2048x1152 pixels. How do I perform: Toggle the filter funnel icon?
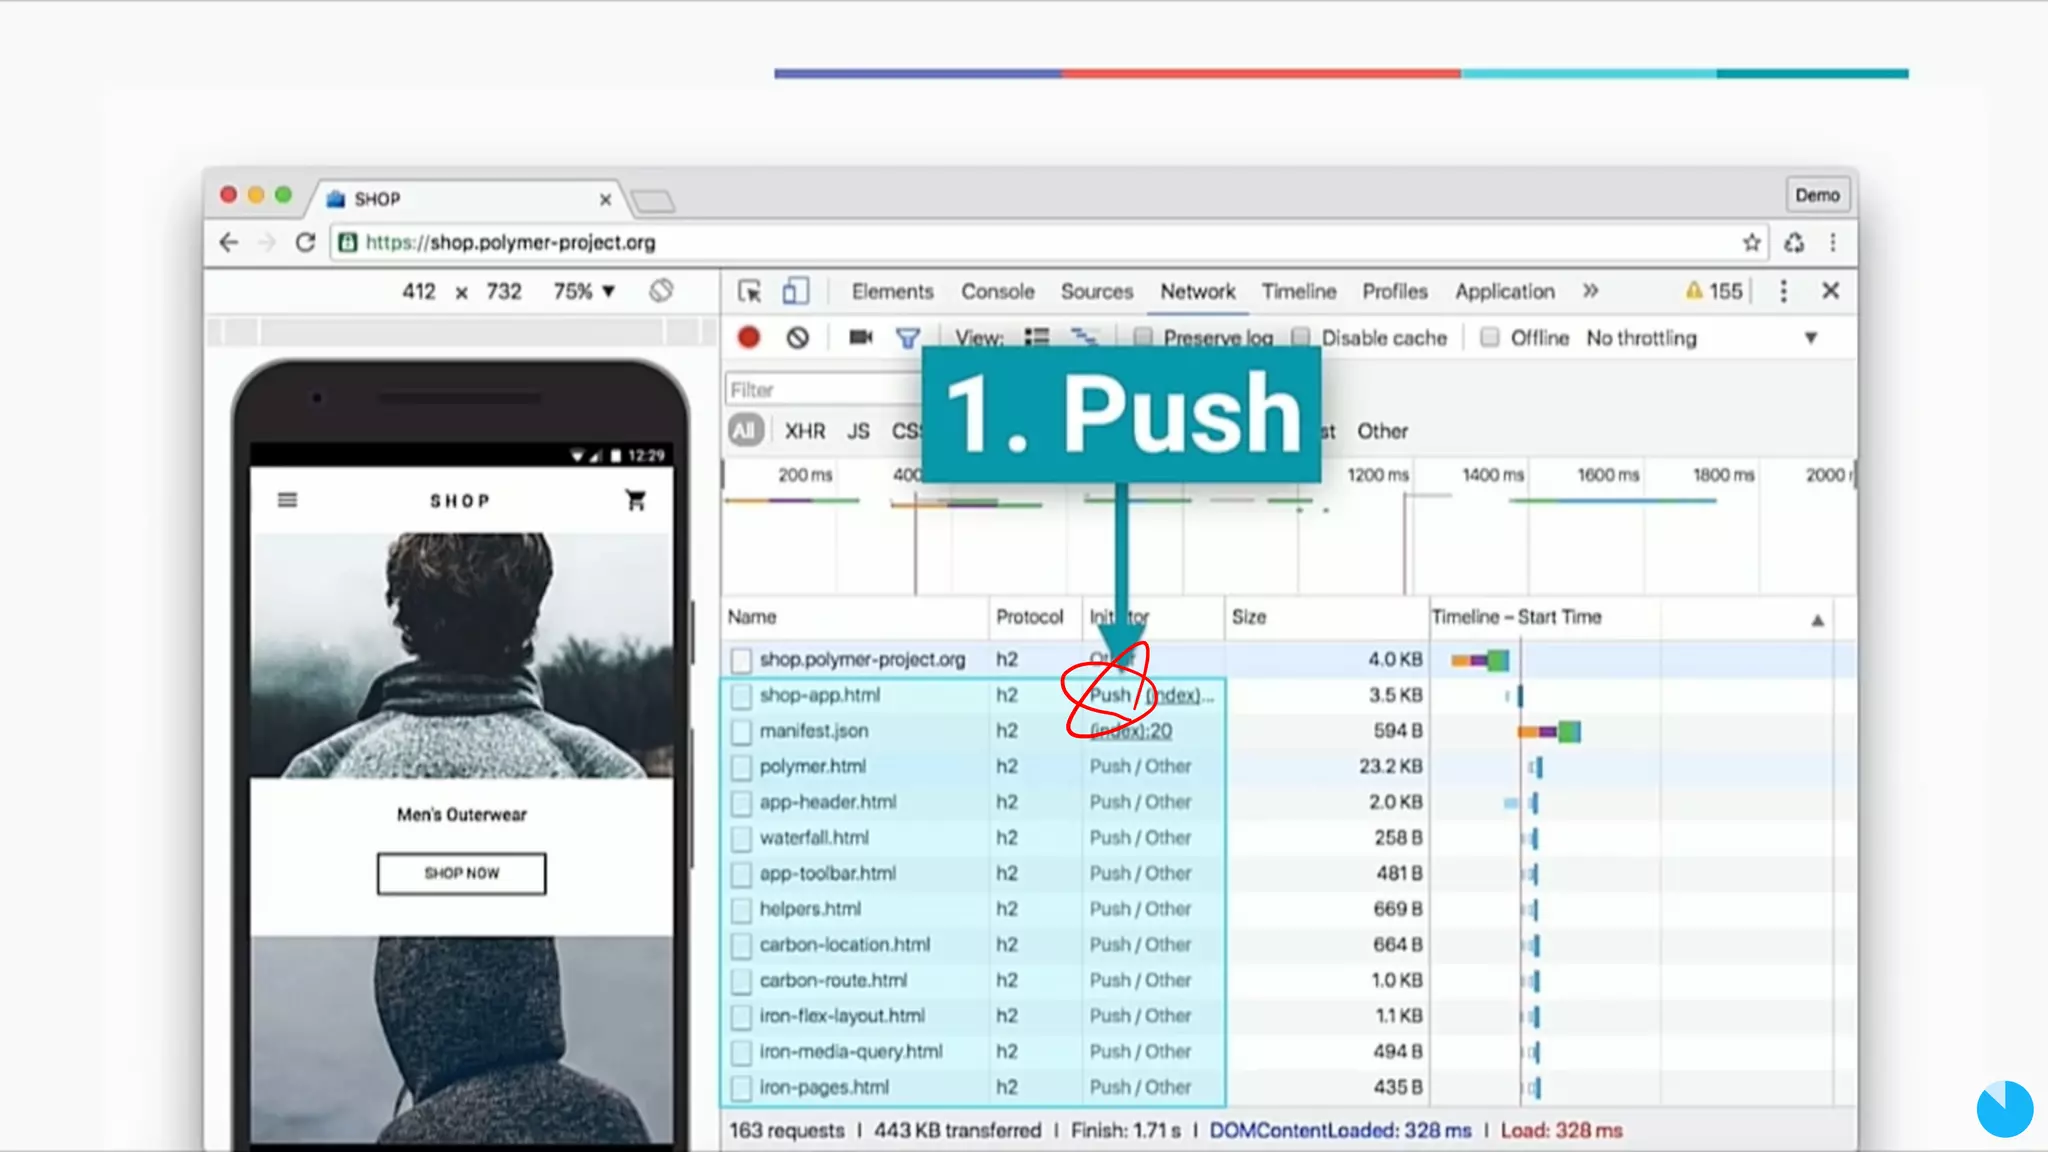[x=907, y=338]
